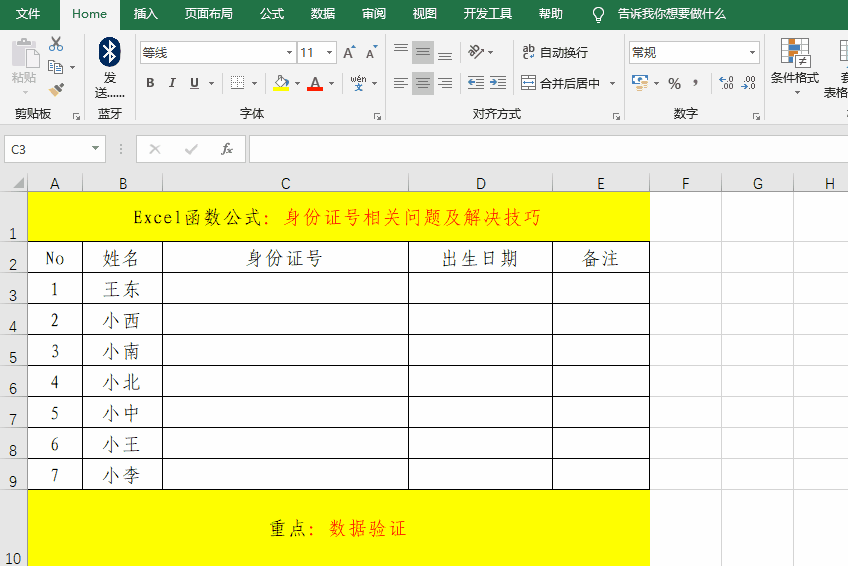Click the increase decimal places icon
848x566 pixels.
726,83
